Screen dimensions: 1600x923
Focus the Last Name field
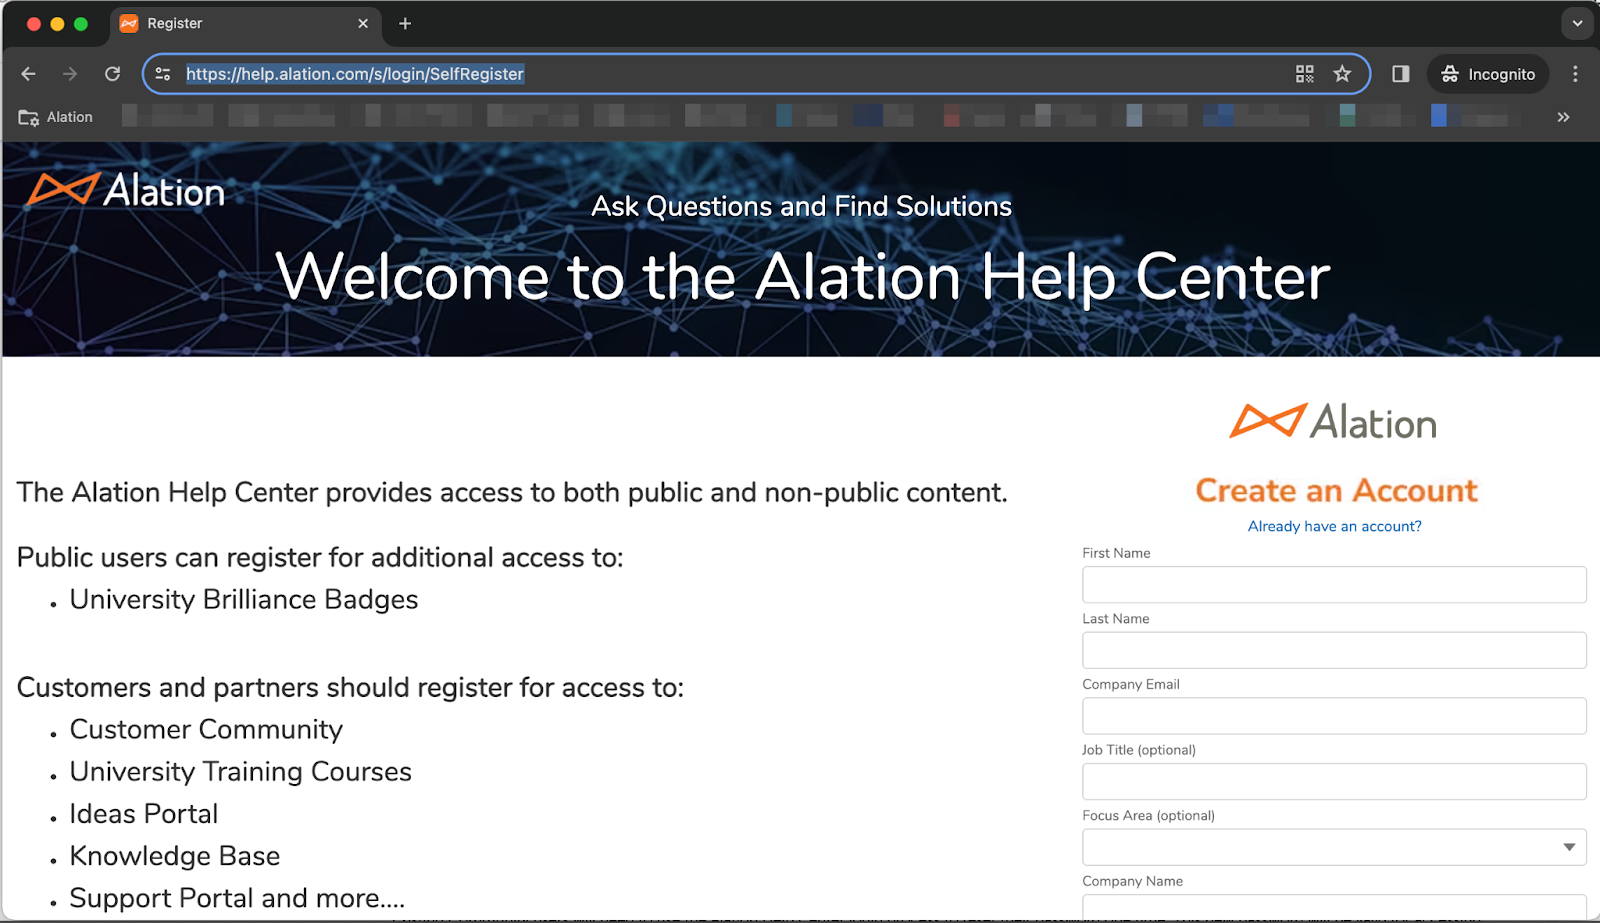click(x=1334, y=650)
